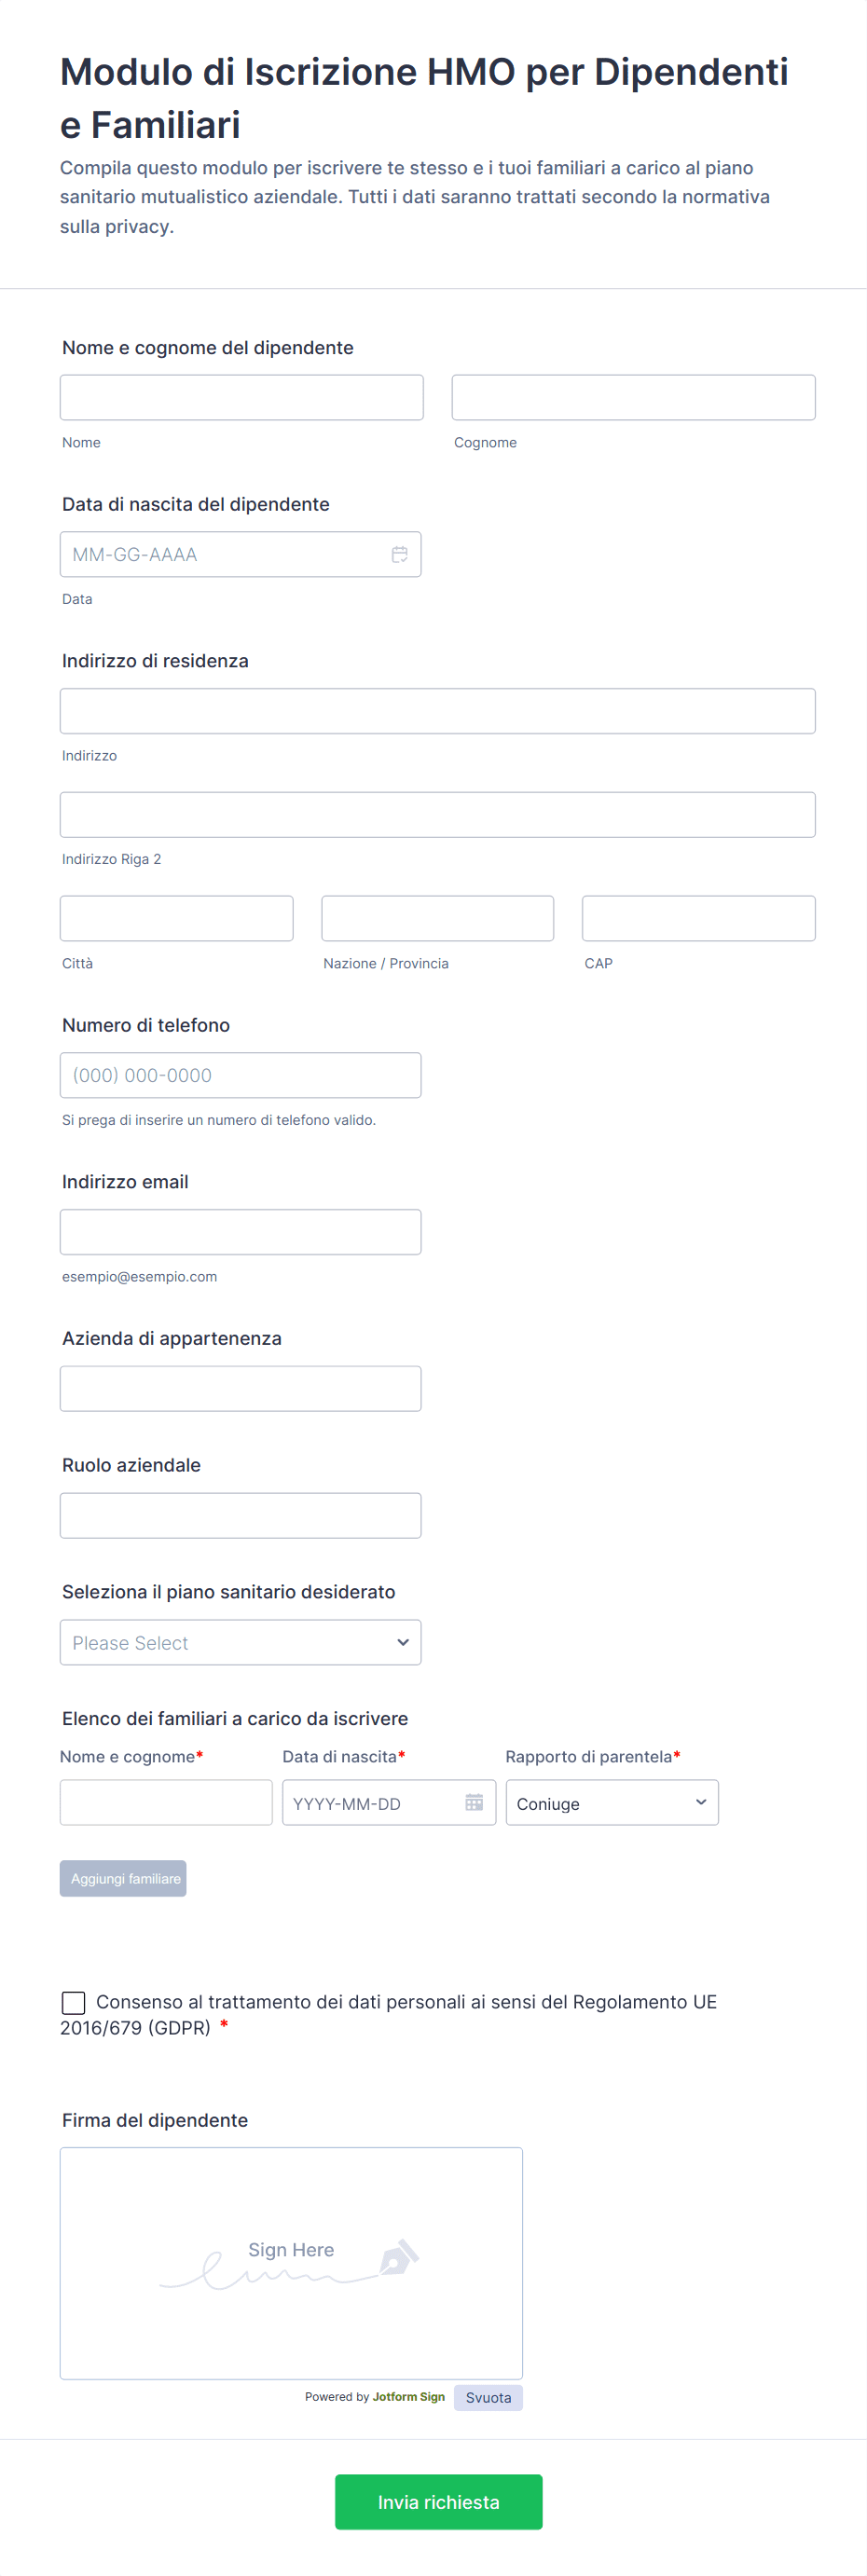Open the health plan 'Please Select' dropdown
This screenshot has width=867, height=2576.
[x=240, y=1642]
